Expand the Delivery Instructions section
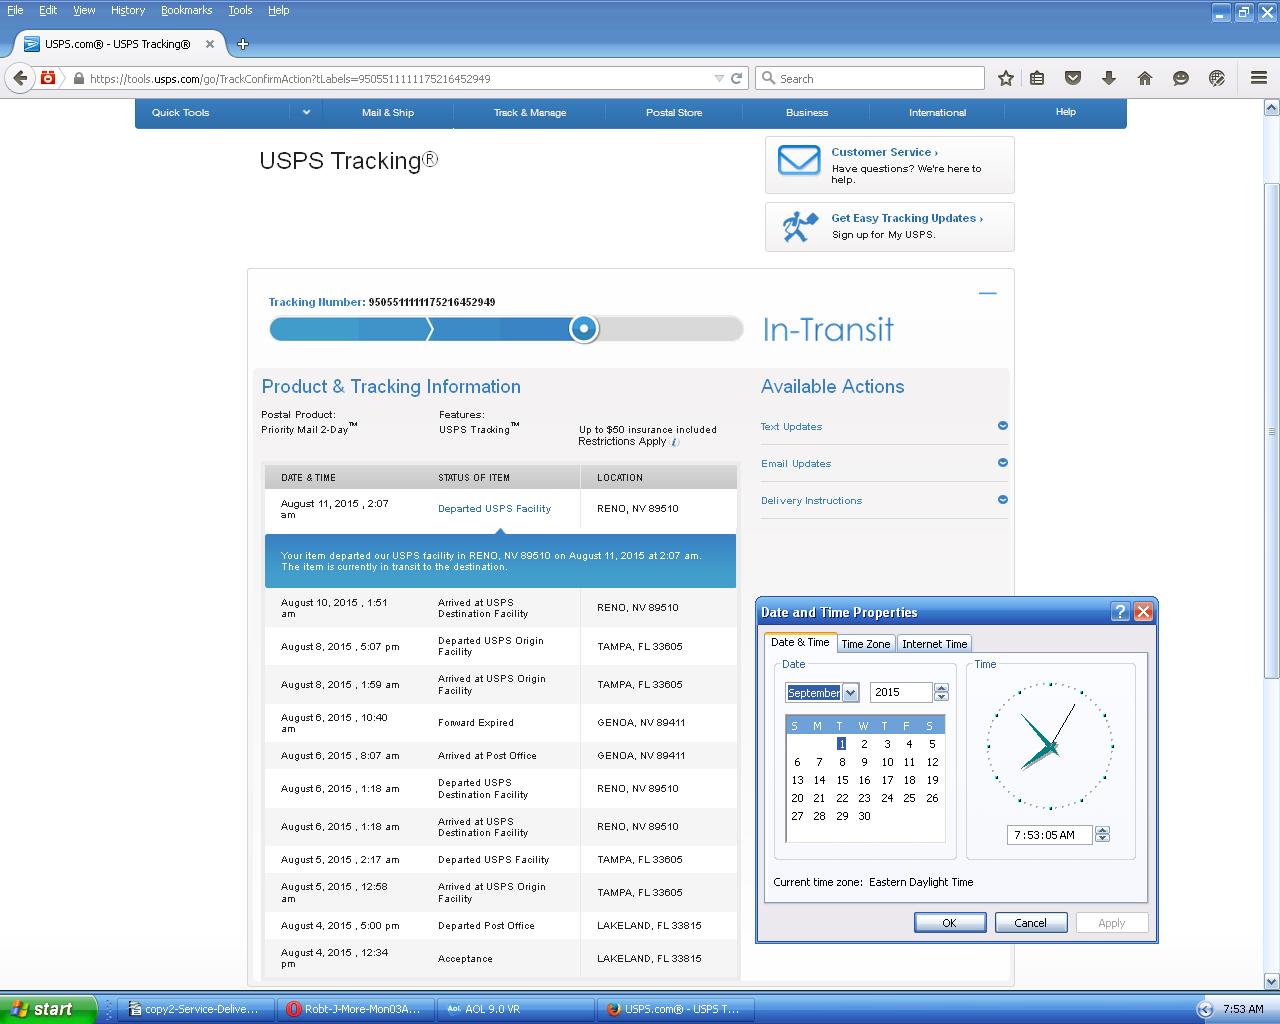This screenshot has height=1024, width=1280. click(1002, 500)
